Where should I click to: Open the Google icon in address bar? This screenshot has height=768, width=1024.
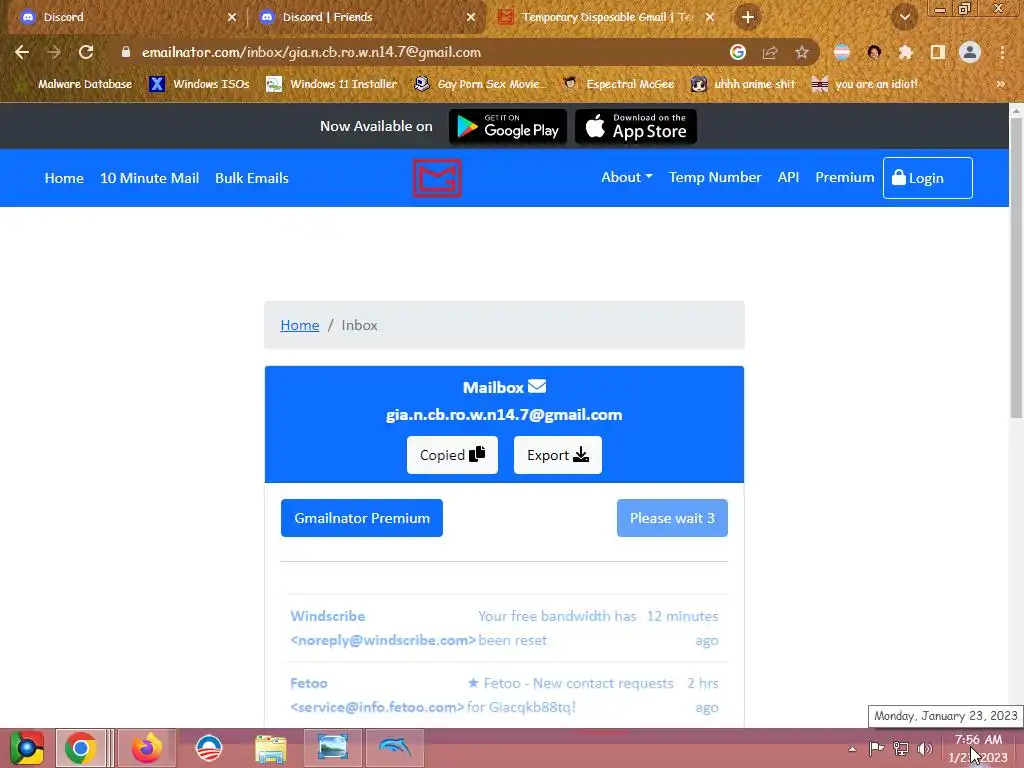pos(737,52)
